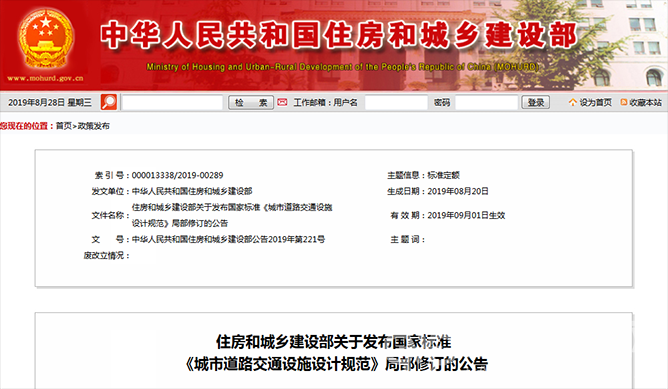Click the 主题信息 value 标准定额
Image resolution: width=668 pixels, height=389 pixels.
443,175
